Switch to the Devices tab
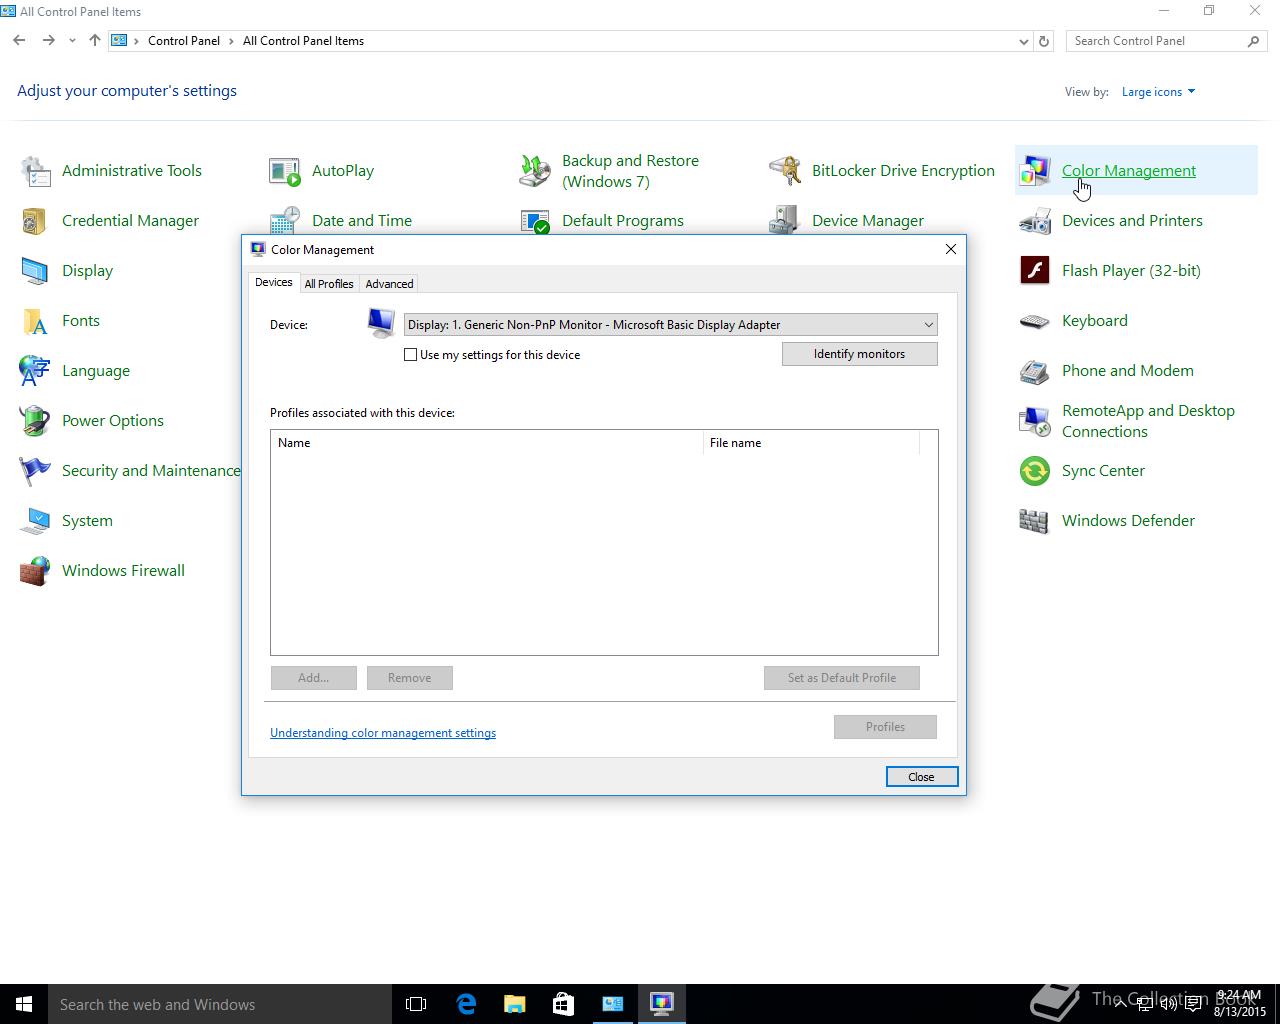This screenshot has height=1024, width=1280. [x=273, y=283]
